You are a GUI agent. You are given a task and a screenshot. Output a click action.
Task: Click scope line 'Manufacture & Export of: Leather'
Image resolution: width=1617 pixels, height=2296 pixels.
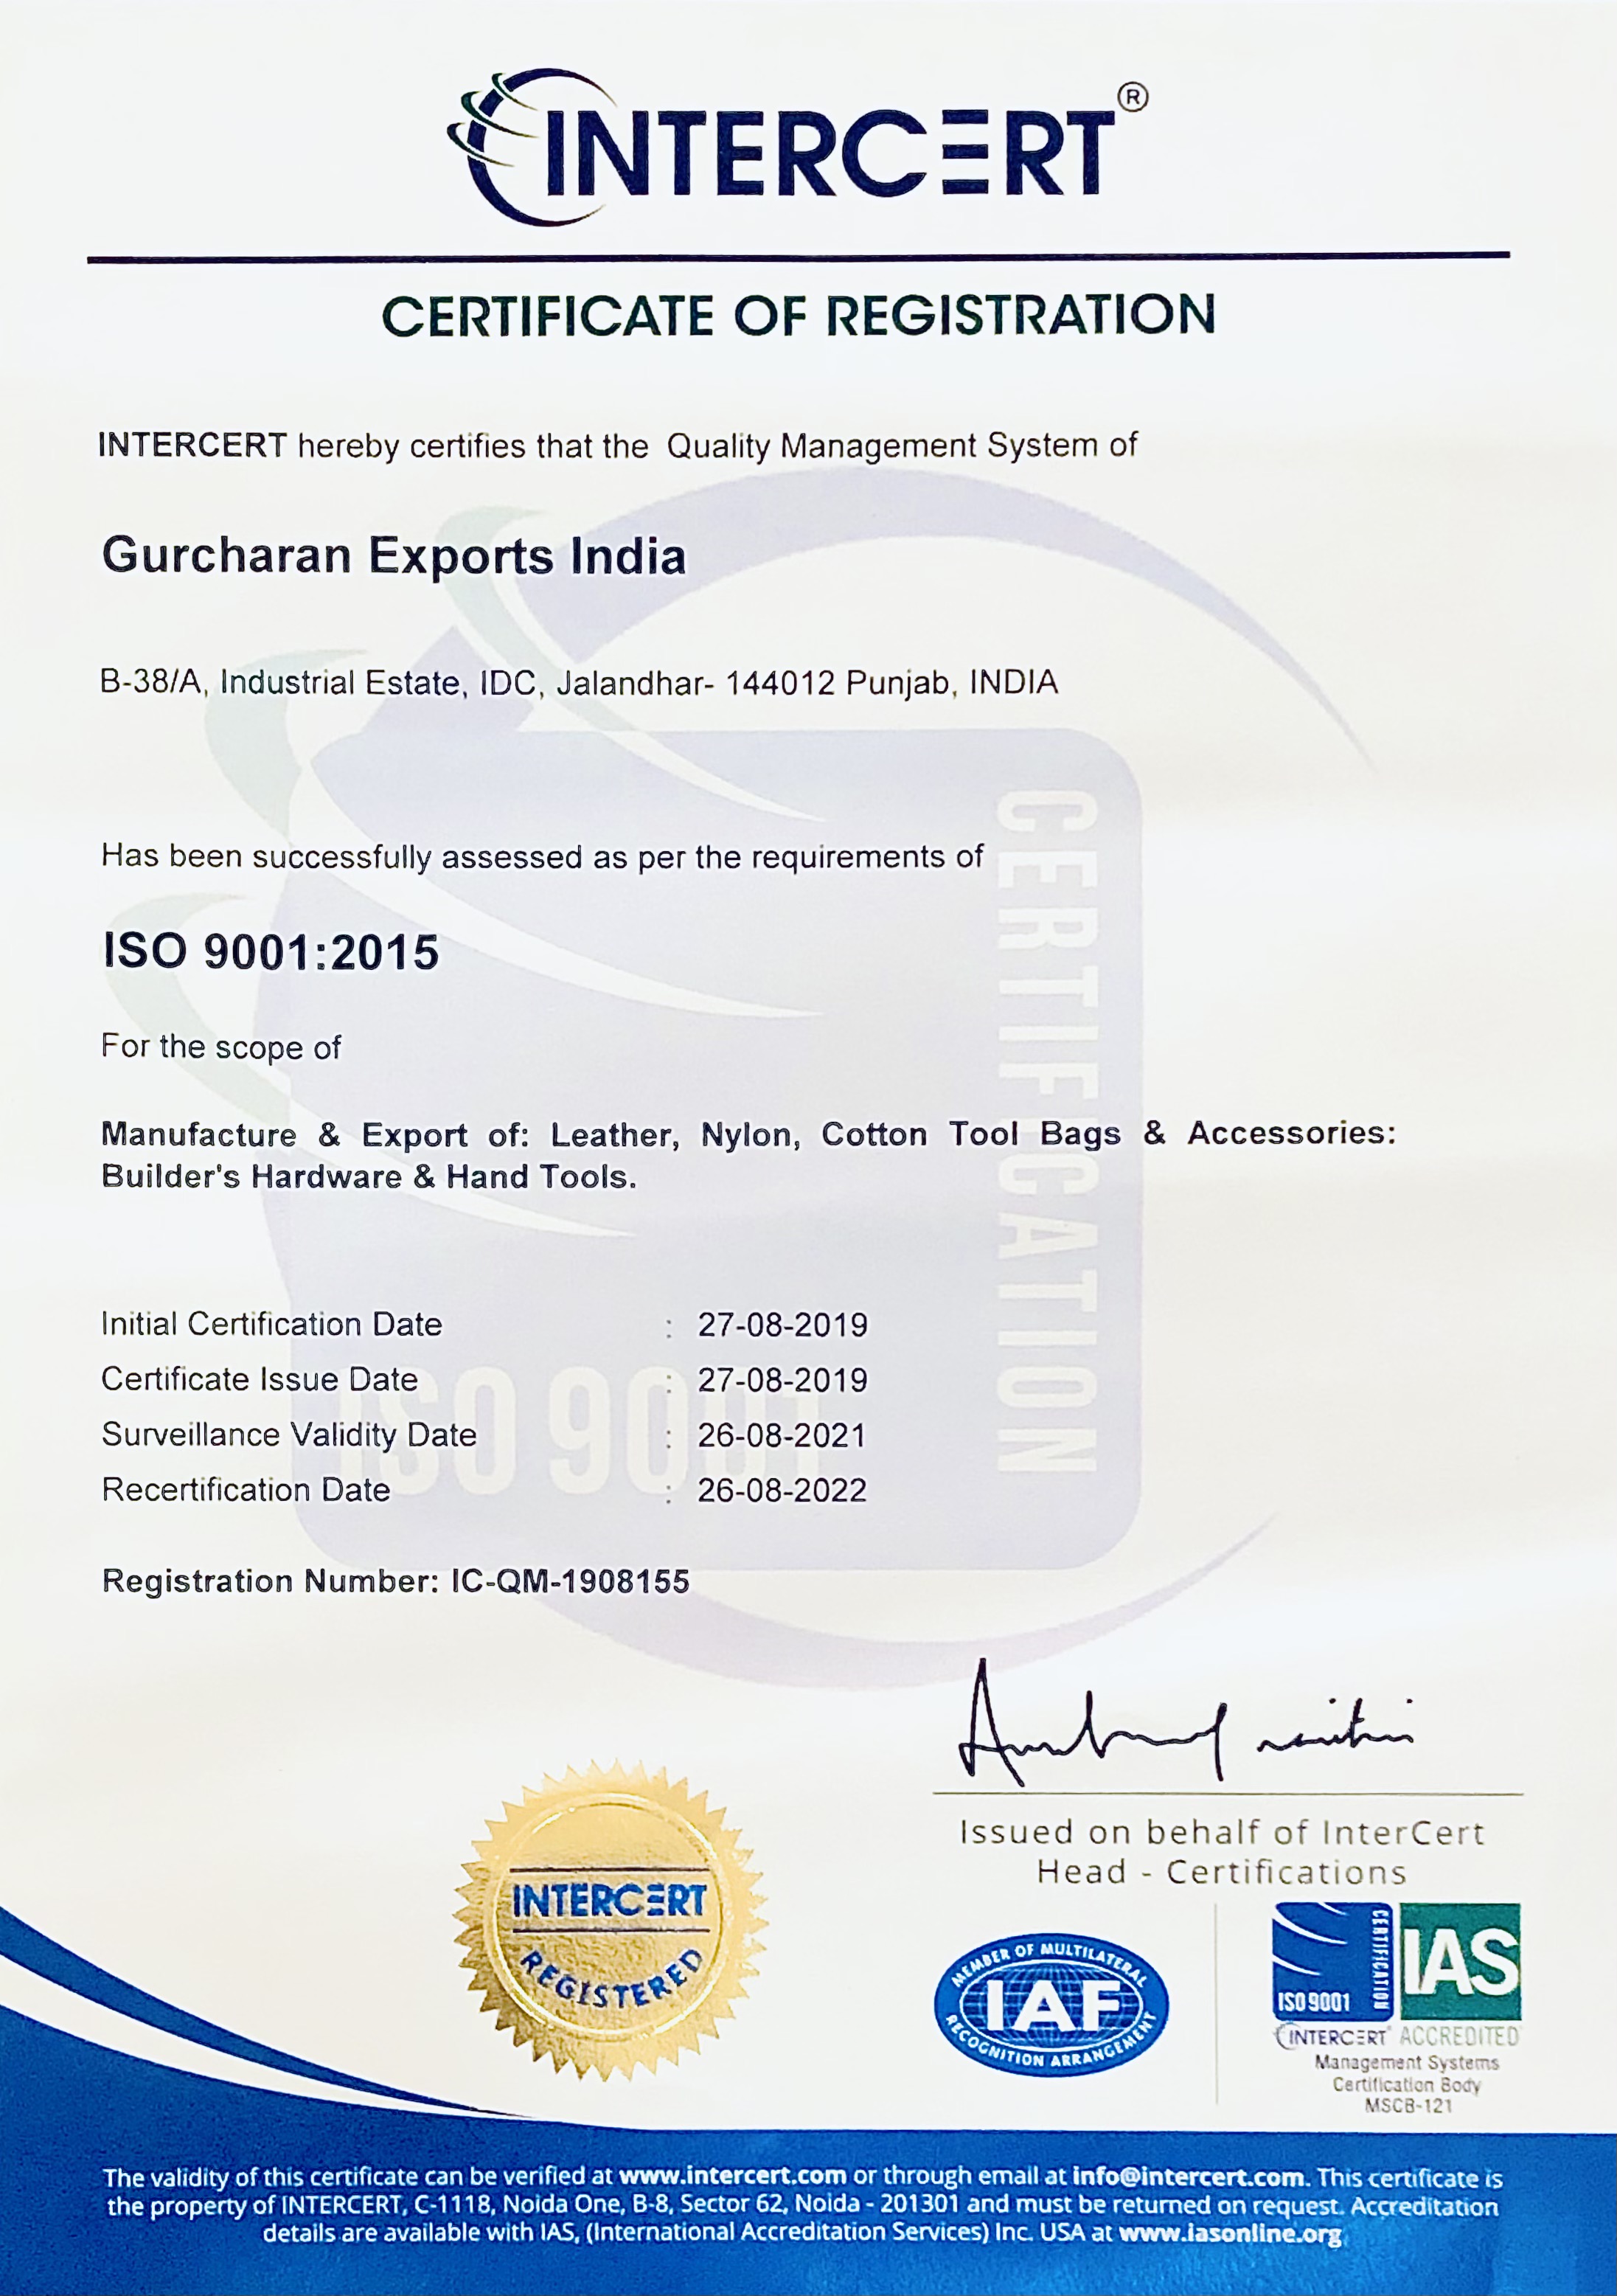[748, 1134]
